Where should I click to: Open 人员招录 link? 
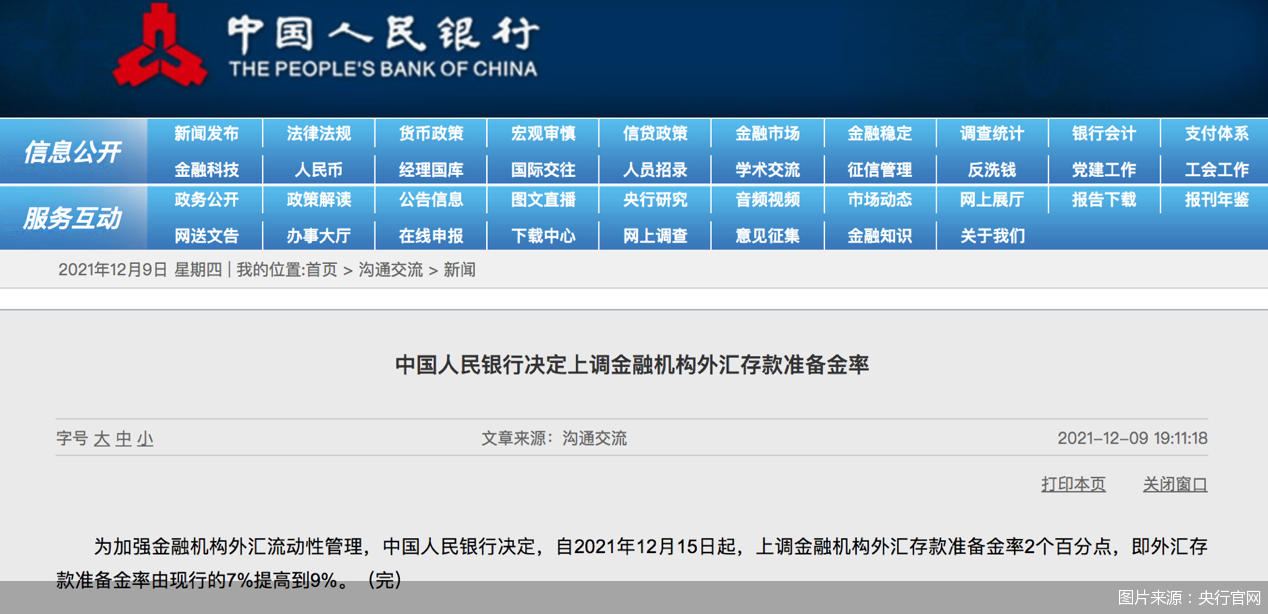tap(655, 170)
